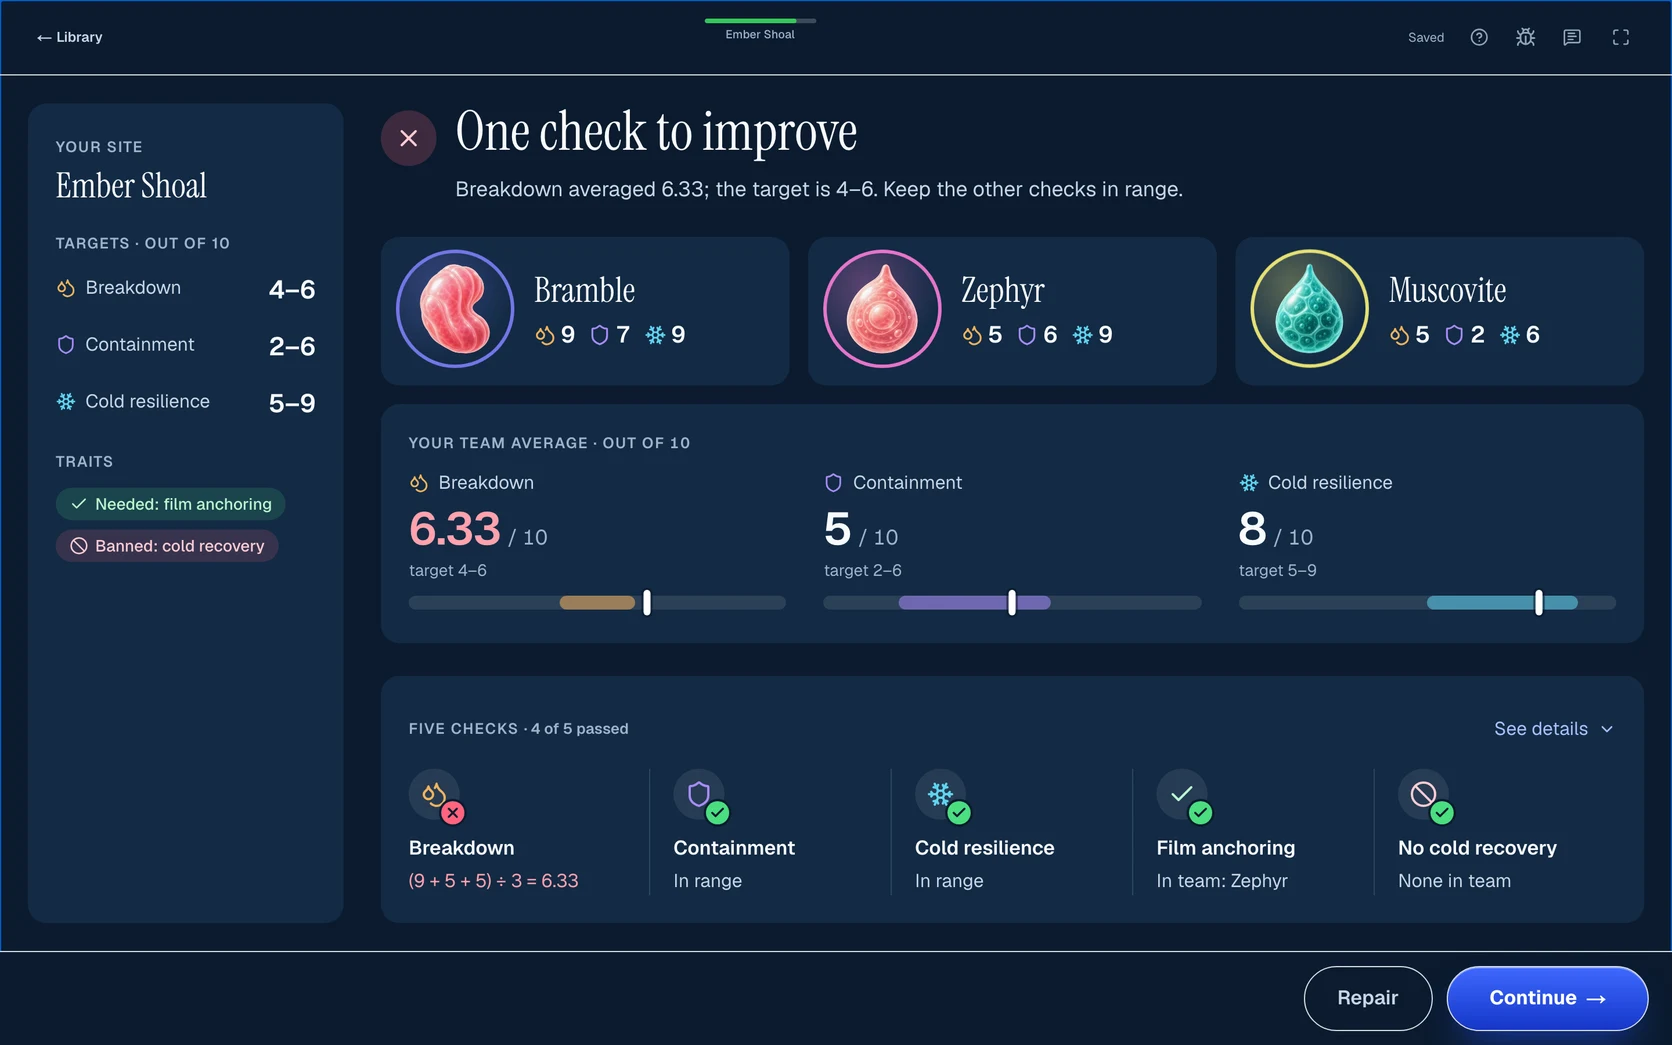Viewport: 1672px width, 1045px height.
Task: Click the 'None in team' text
Action: [1455, 881]
